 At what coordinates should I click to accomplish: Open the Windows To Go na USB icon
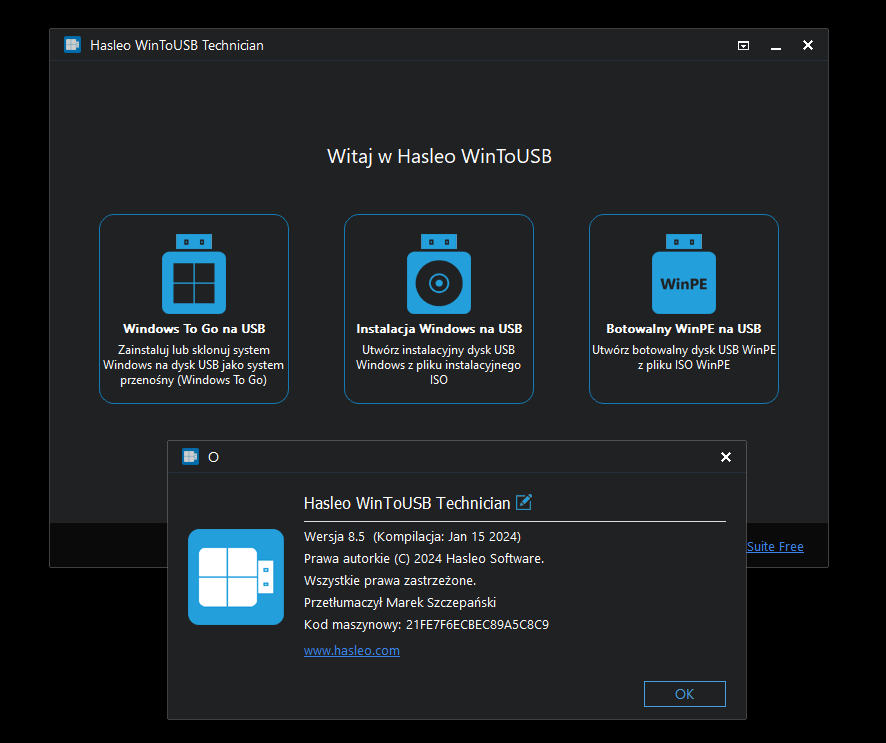click(x=194, y=274)
